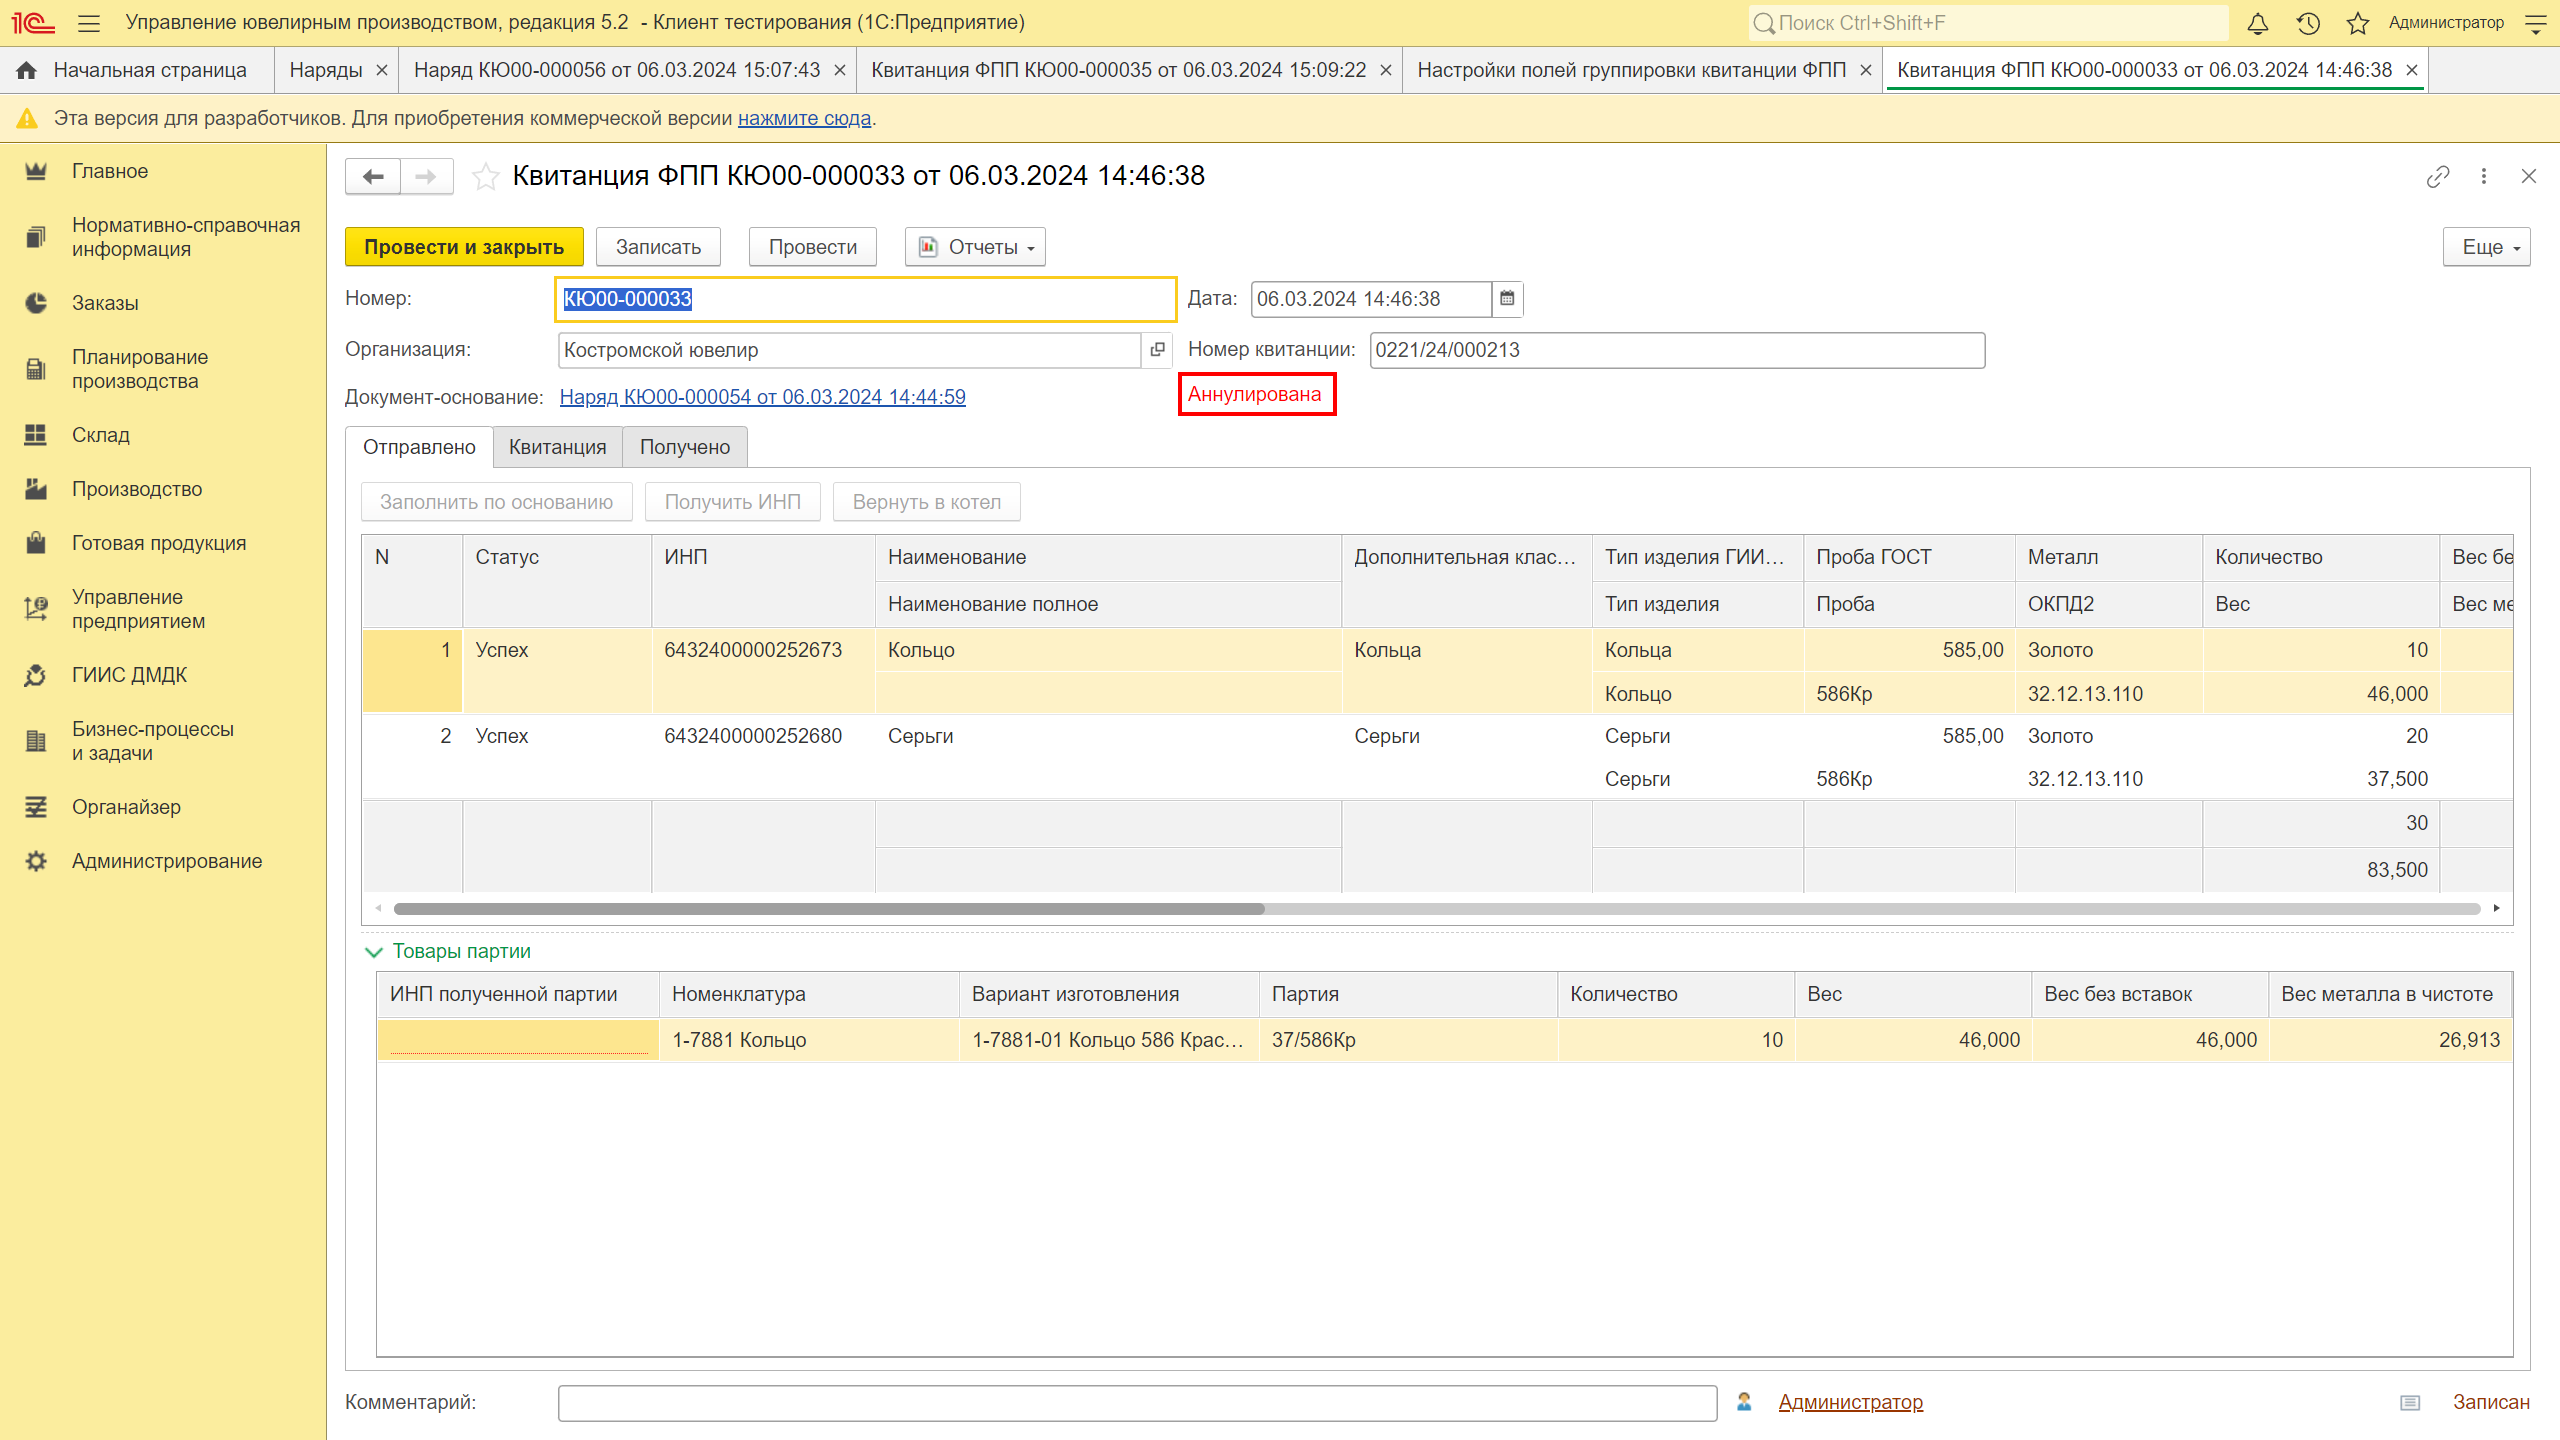Open Органайзер section icon

[36, 807]
